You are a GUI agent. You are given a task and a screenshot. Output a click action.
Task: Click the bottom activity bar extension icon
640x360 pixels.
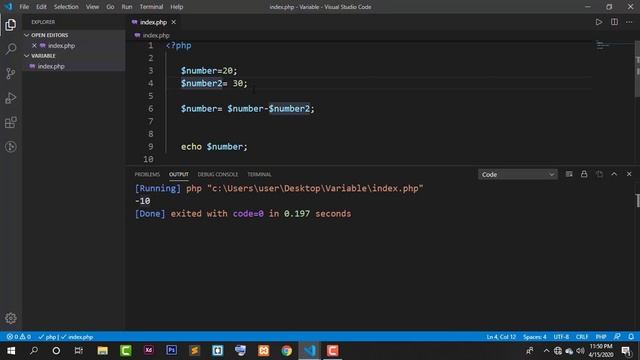pos(11,147)
